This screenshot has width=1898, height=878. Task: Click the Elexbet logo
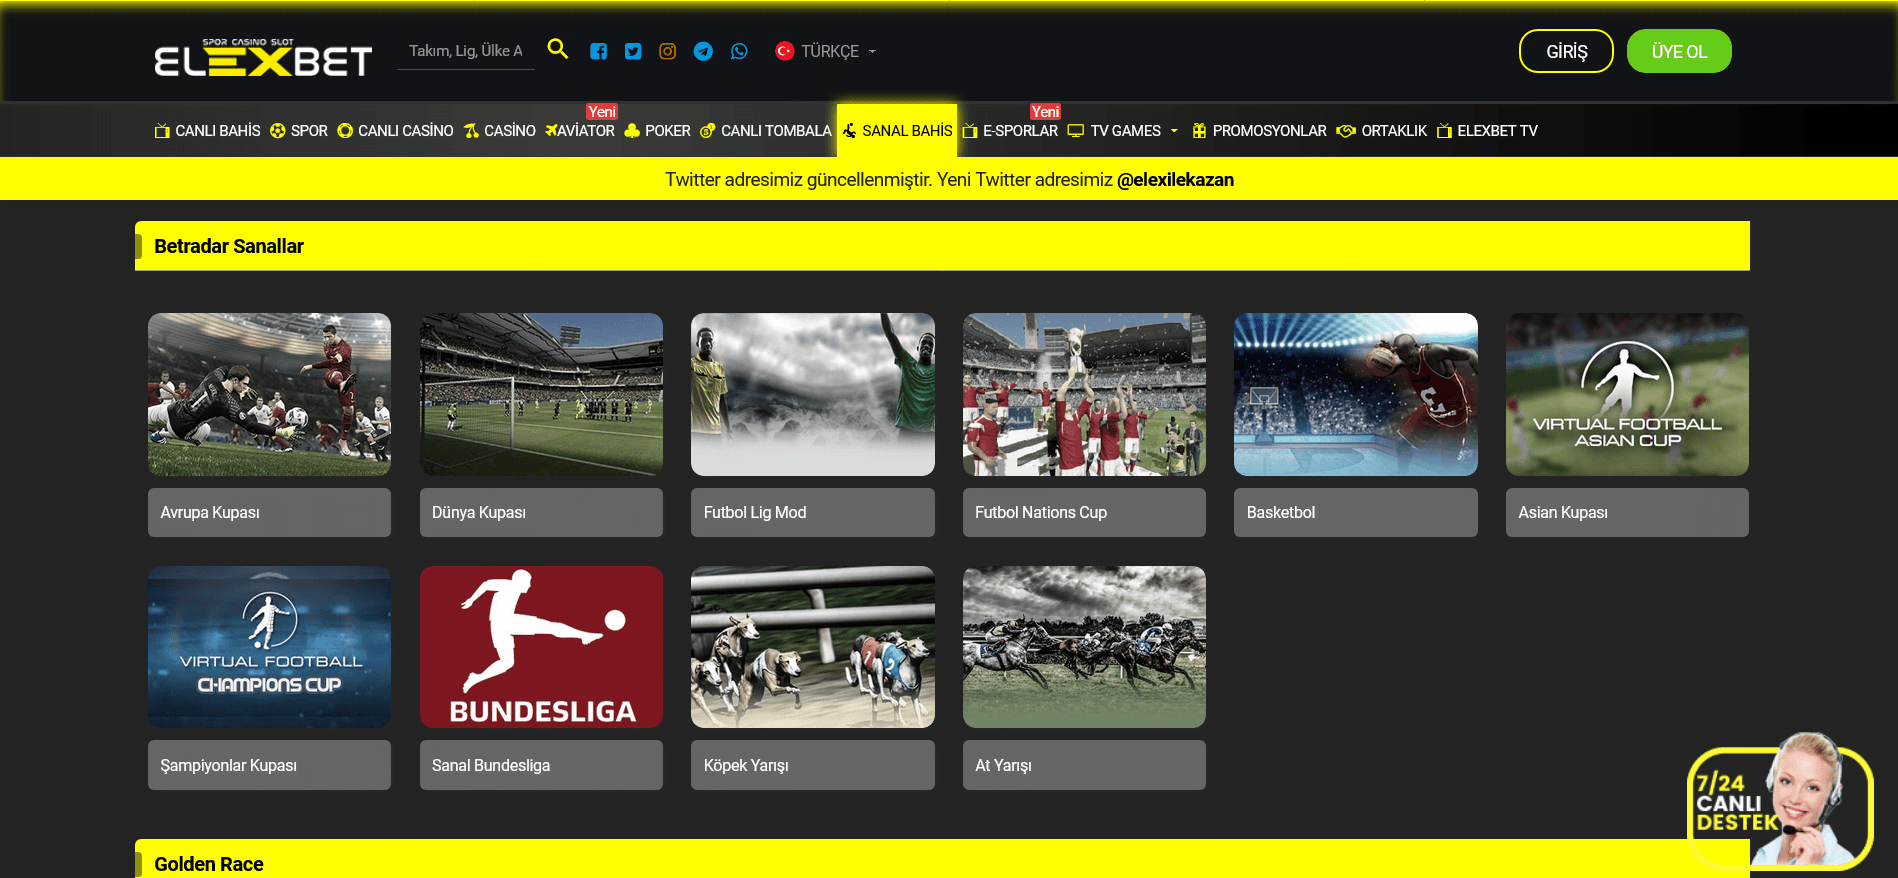[263, 57]
